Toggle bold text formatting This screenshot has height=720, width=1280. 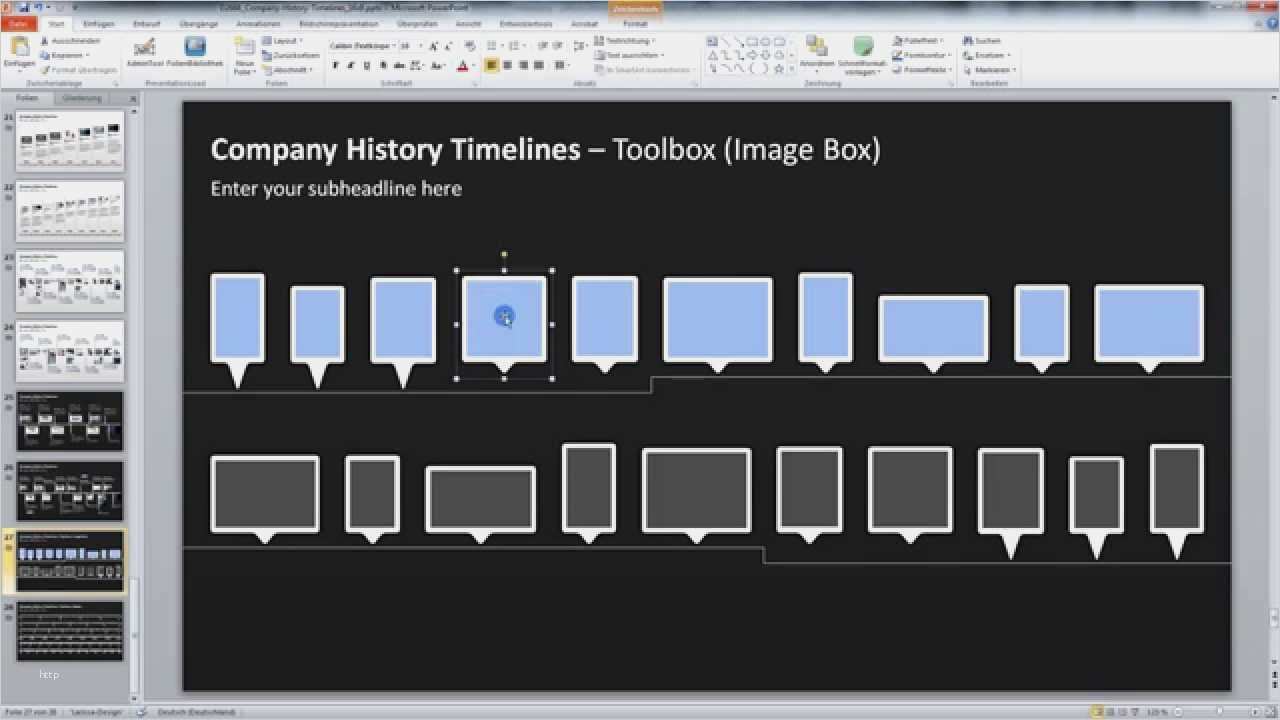(335, 66)
